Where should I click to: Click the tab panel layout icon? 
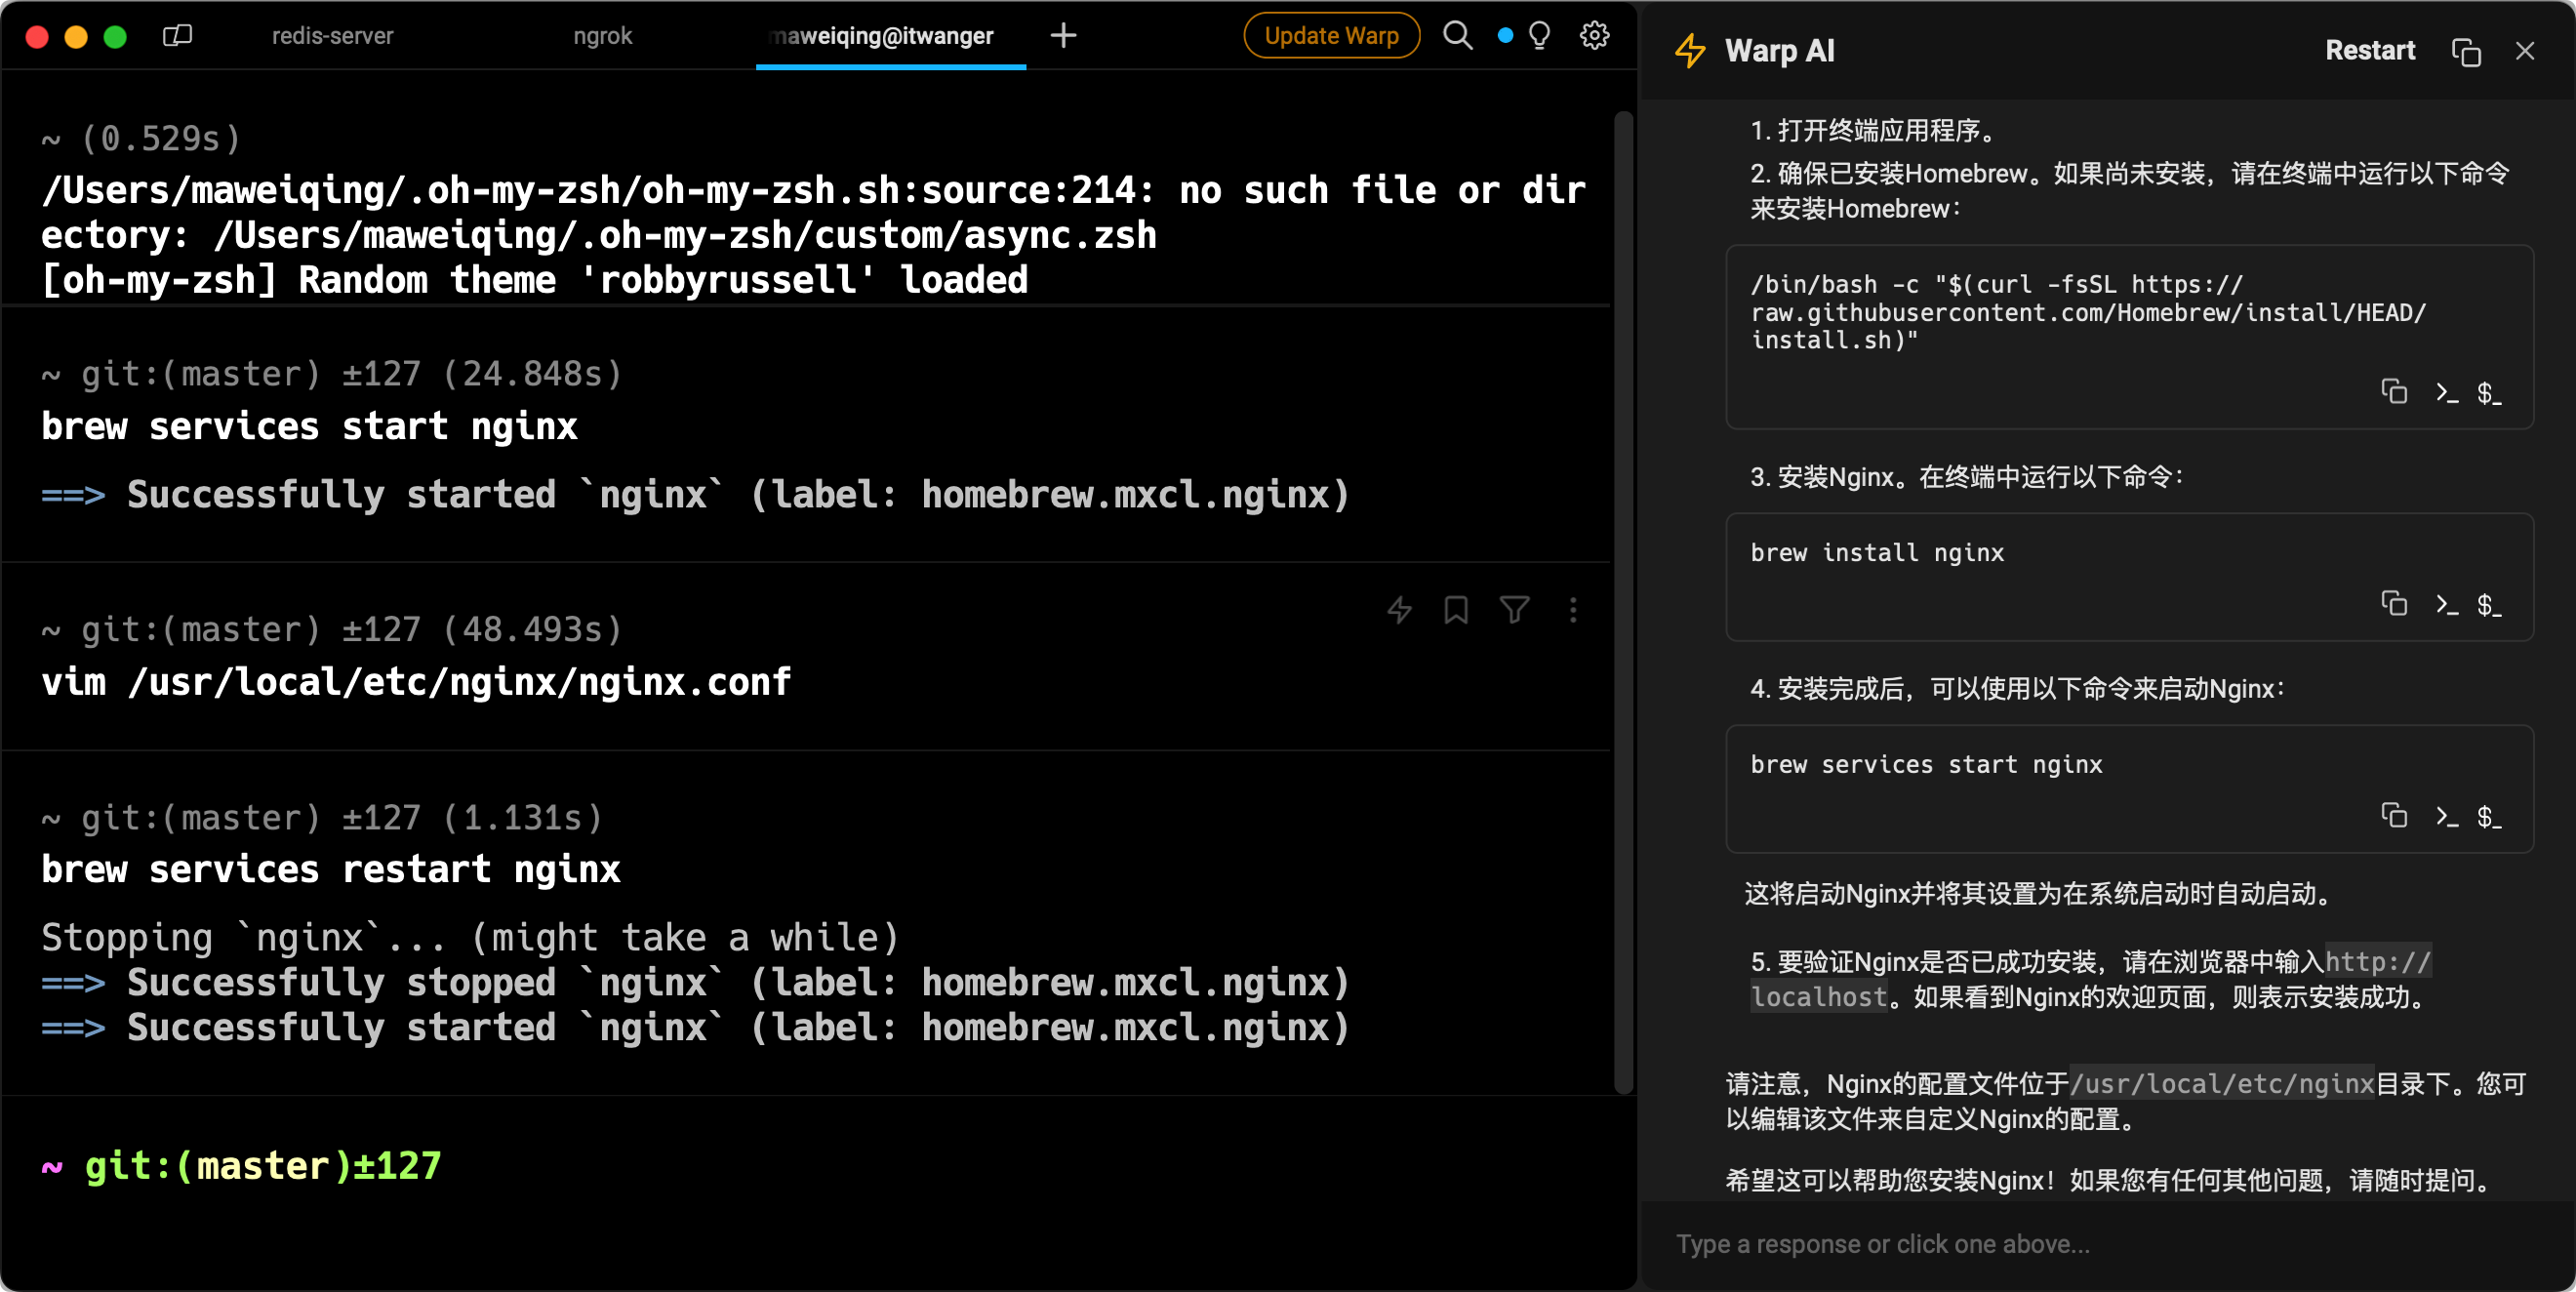[x=177, y=36]
